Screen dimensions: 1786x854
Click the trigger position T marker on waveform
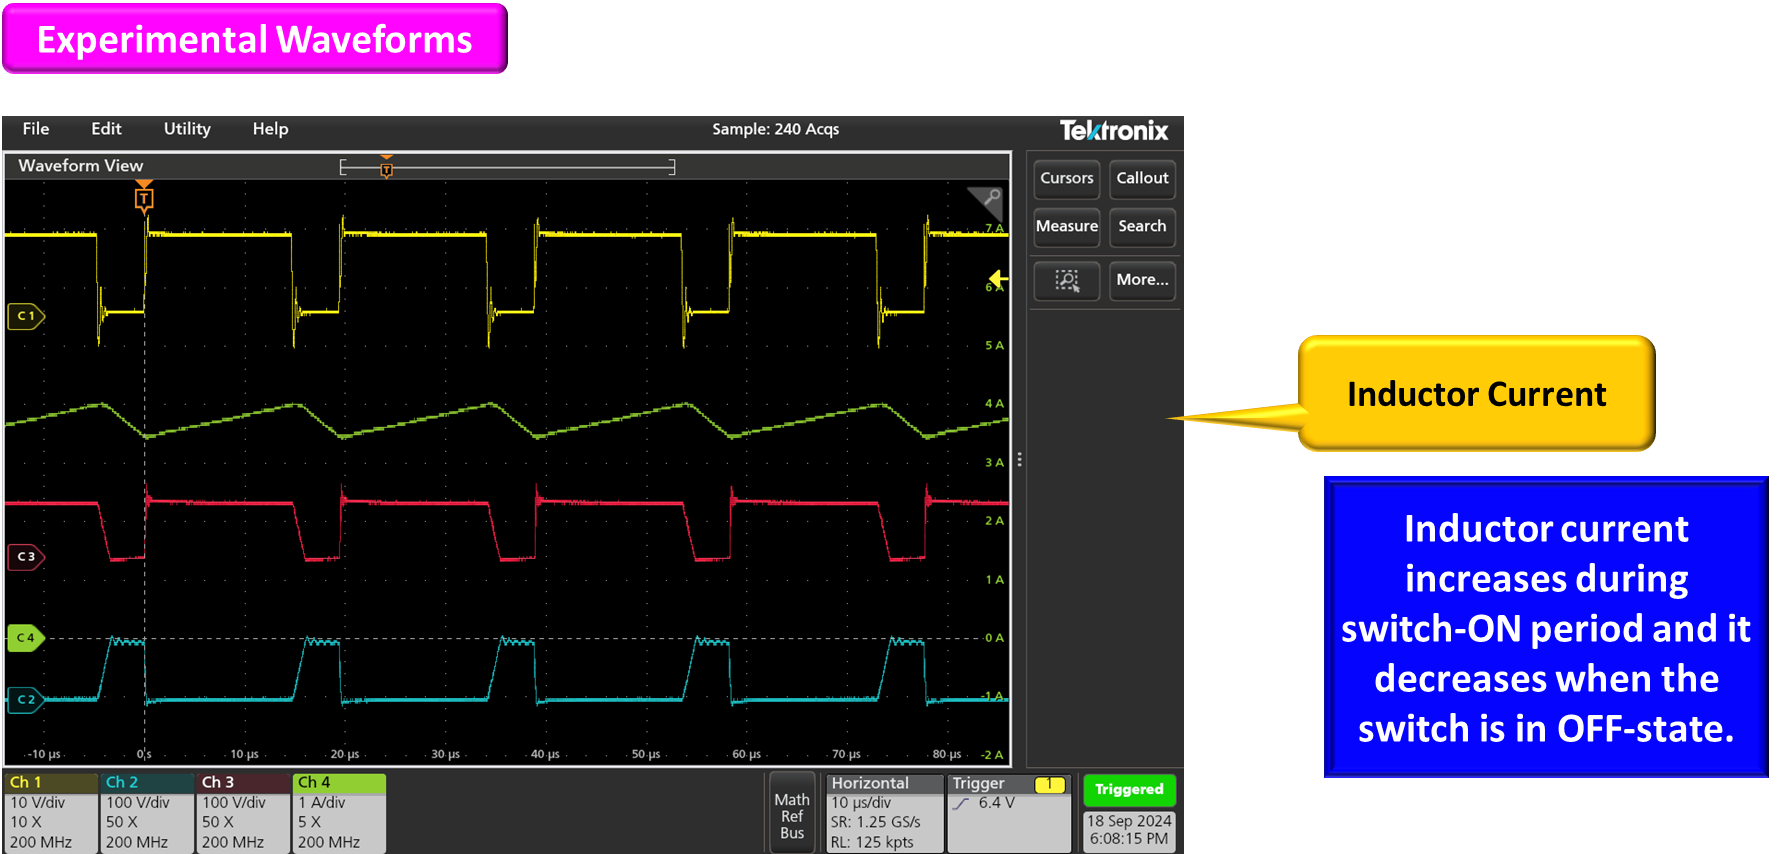click(x=144, y=197)
